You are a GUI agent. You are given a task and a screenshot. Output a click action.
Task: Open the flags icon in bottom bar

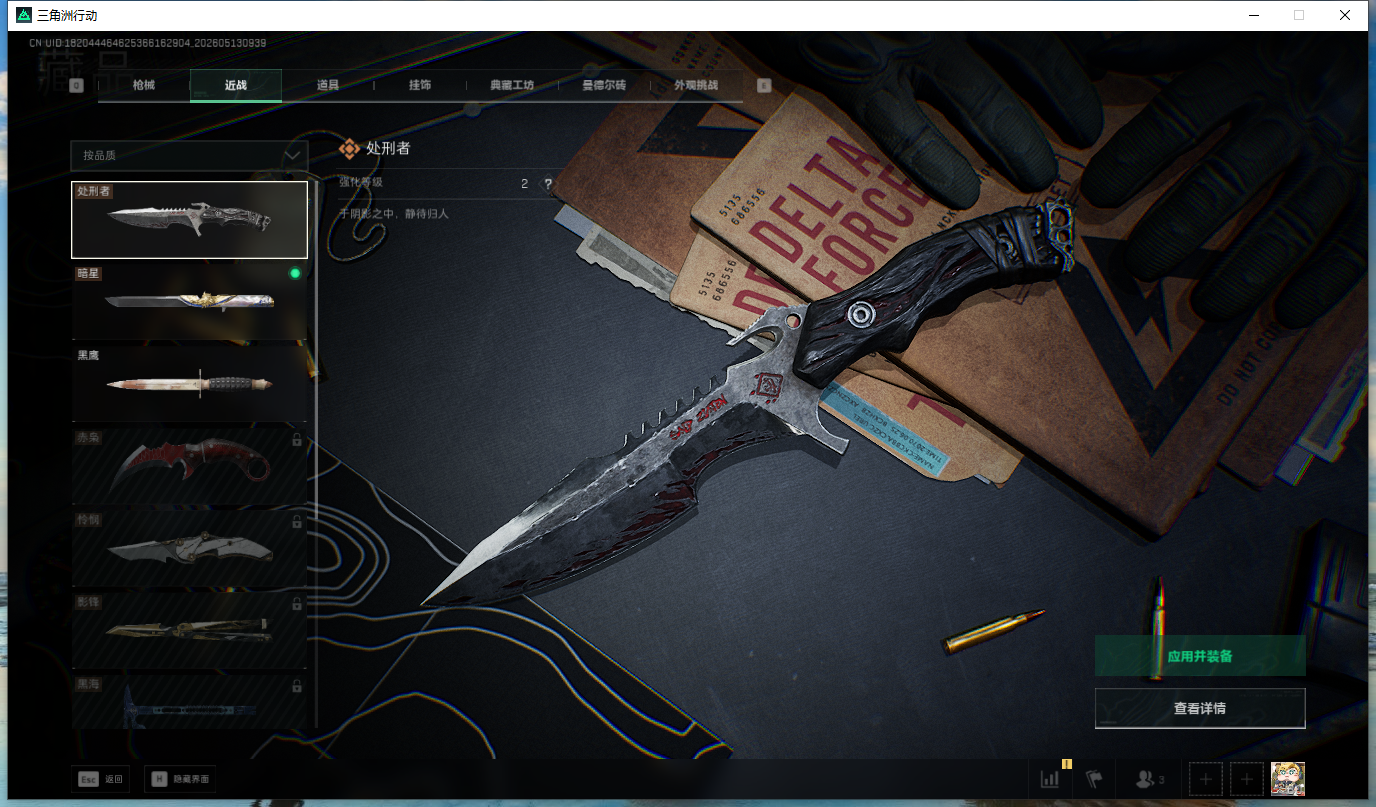click(x=1094, y=779)
